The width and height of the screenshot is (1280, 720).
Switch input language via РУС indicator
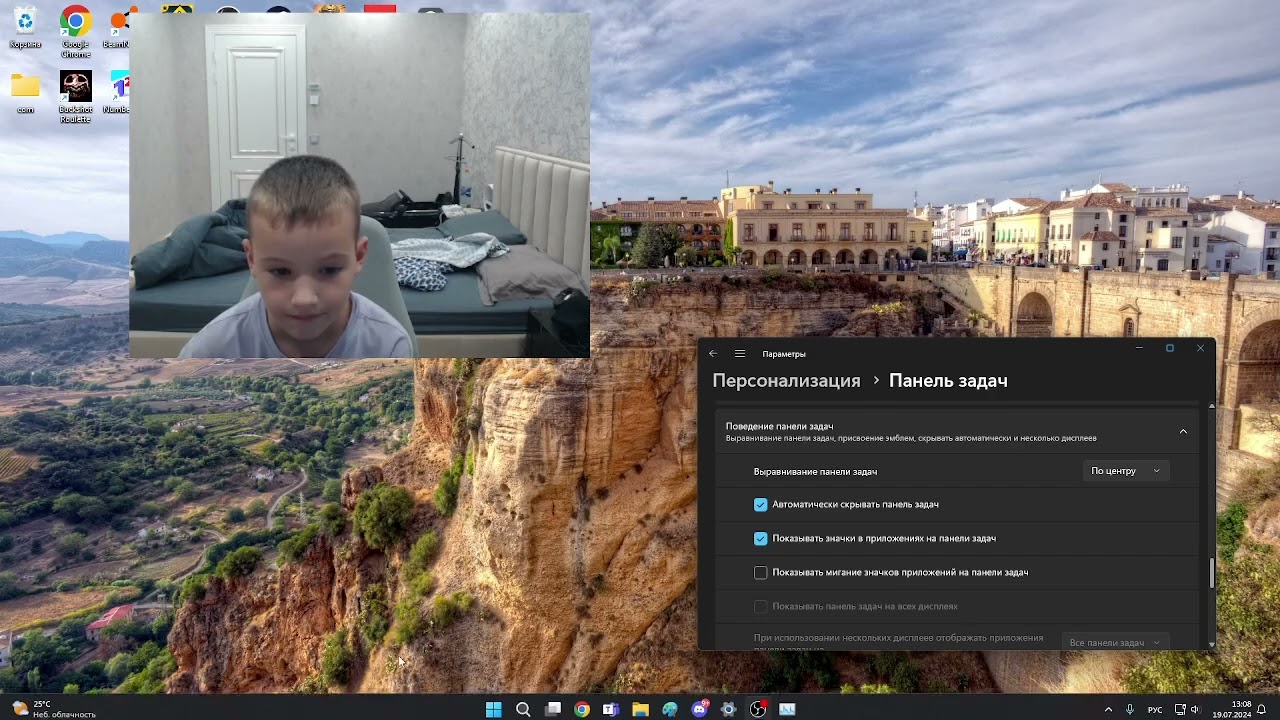point(1155,710)
